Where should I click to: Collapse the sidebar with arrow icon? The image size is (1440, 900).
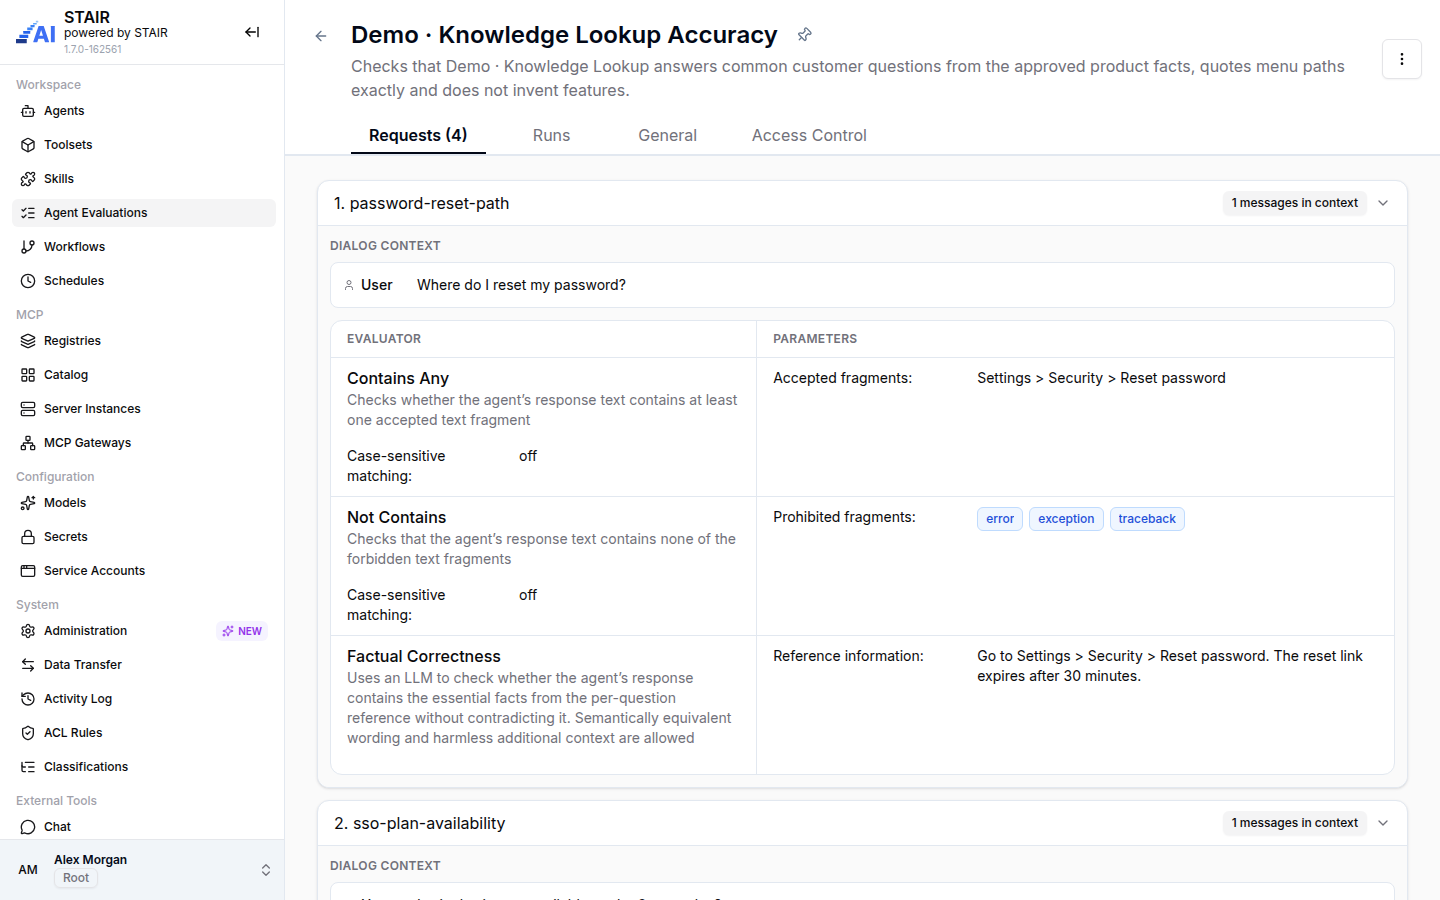252,32
